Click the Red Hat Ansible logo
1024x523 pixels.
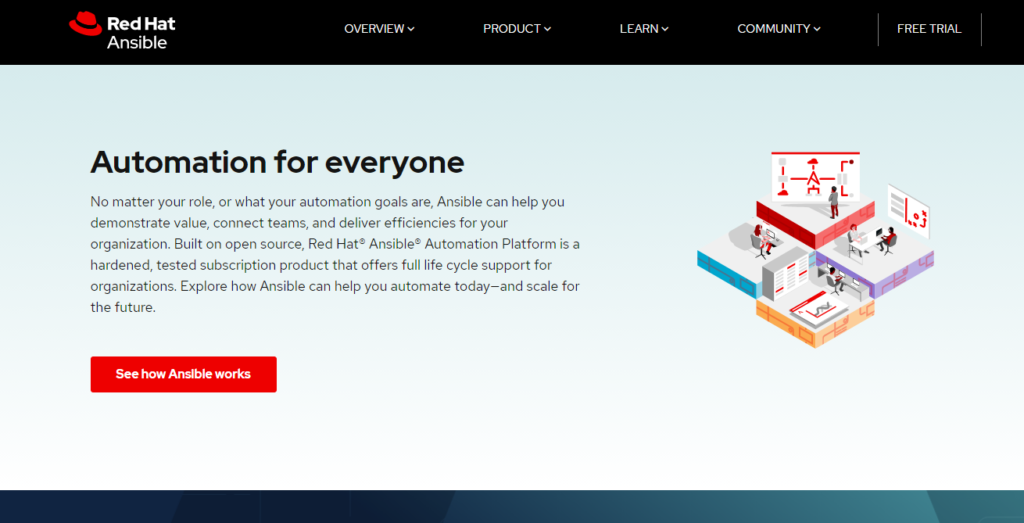point(122,31)
